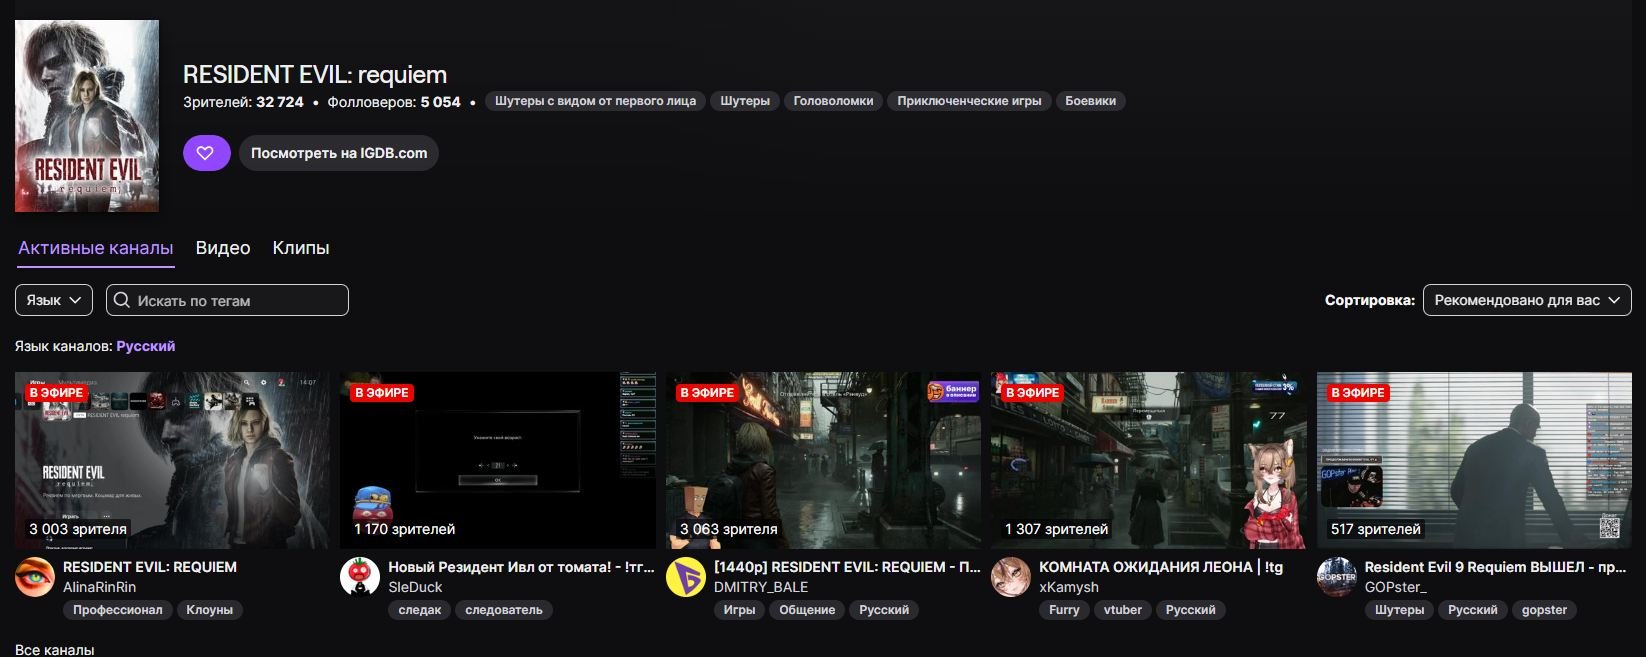Screen dimensions: 1646x657
Task: Click the Шутеры tag under GOPster_
Action: pyautogui.click(x=1399, y=610)
